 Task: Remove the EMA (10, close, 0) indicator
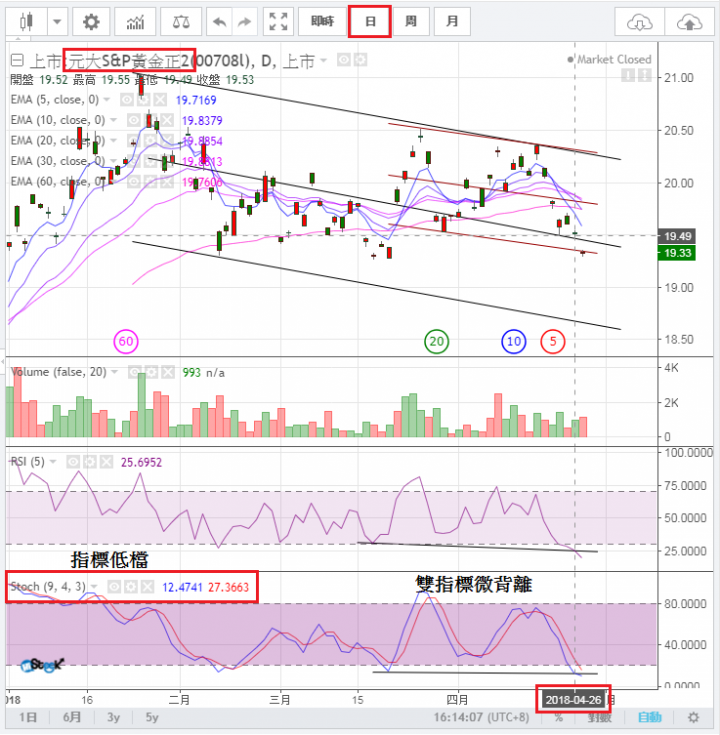(166, 120)
